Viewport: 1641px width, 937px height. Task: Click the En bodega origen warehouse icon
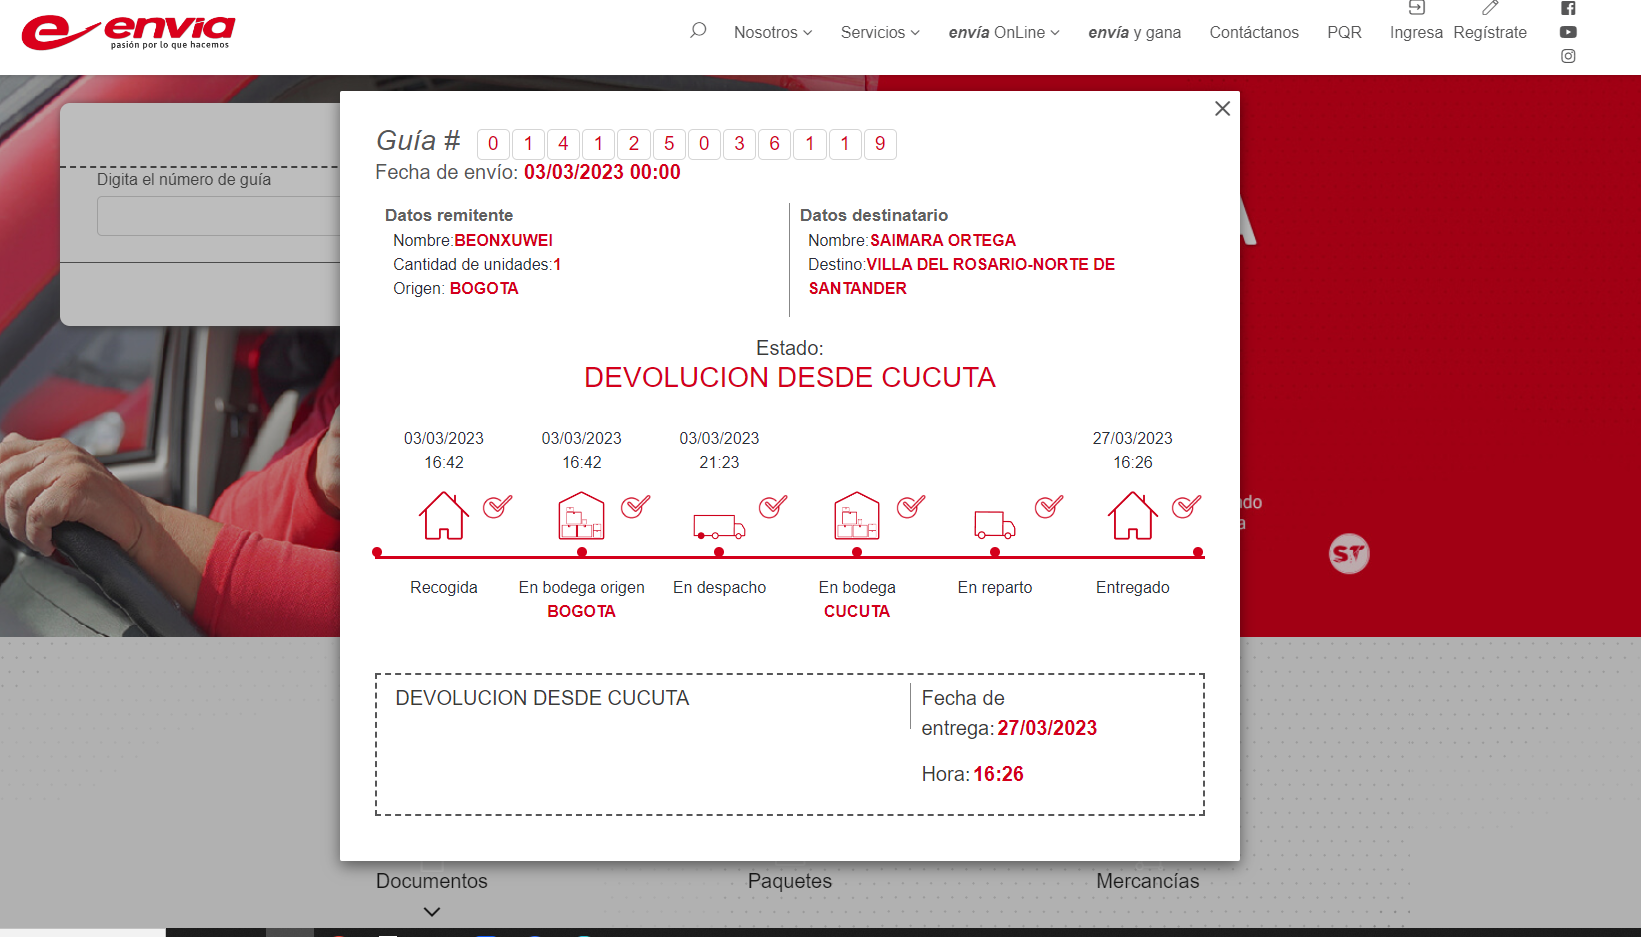point(581,516)
